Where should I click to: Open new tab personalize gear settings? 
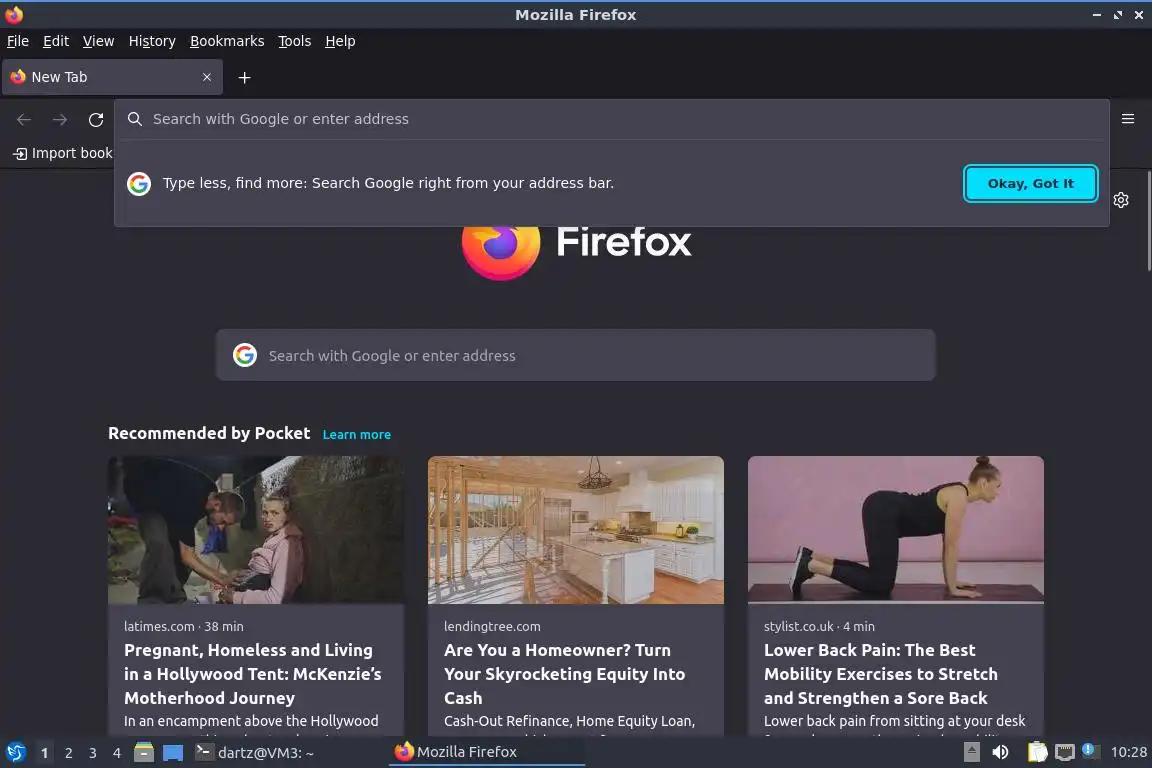(x=1120, y=200)
